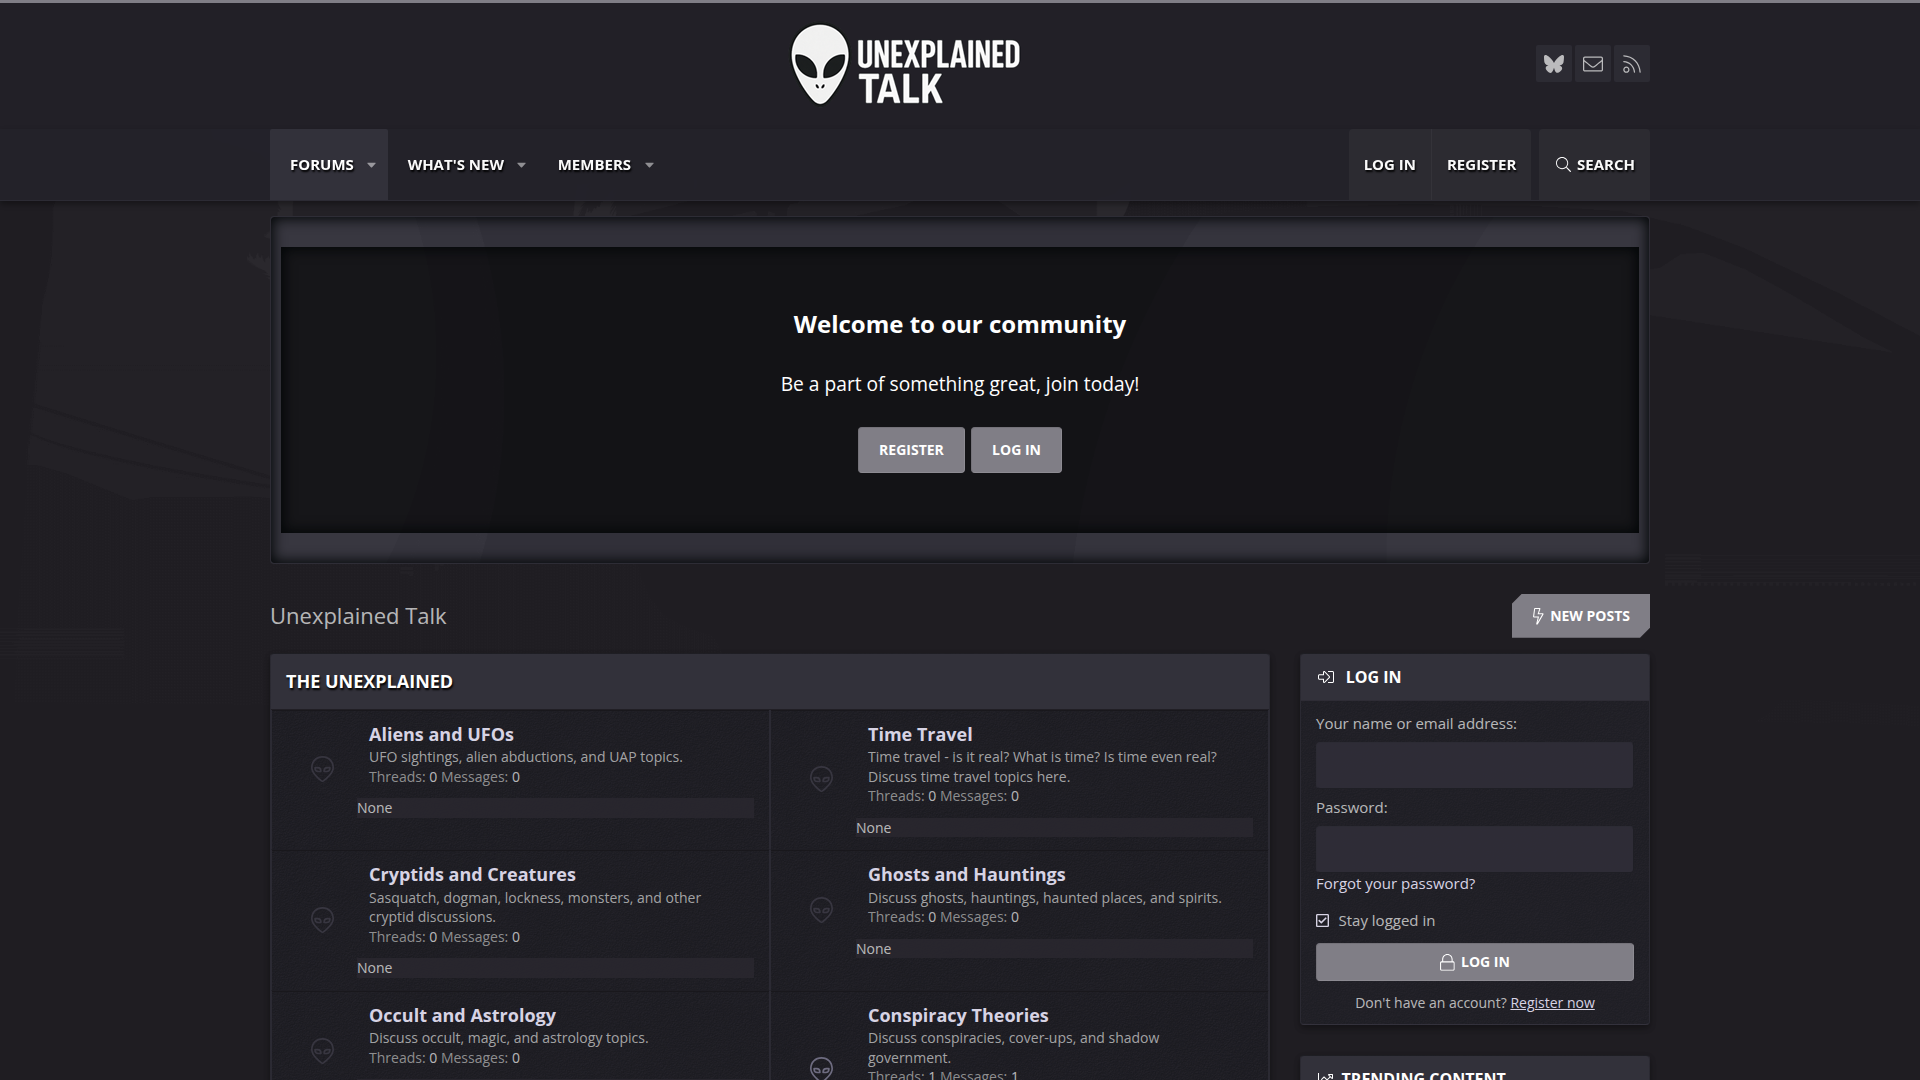The width and height of the screenshot is (1920, 1080).
Task: Select Register in the navigation bar
Action: [x=1481, y=165]
